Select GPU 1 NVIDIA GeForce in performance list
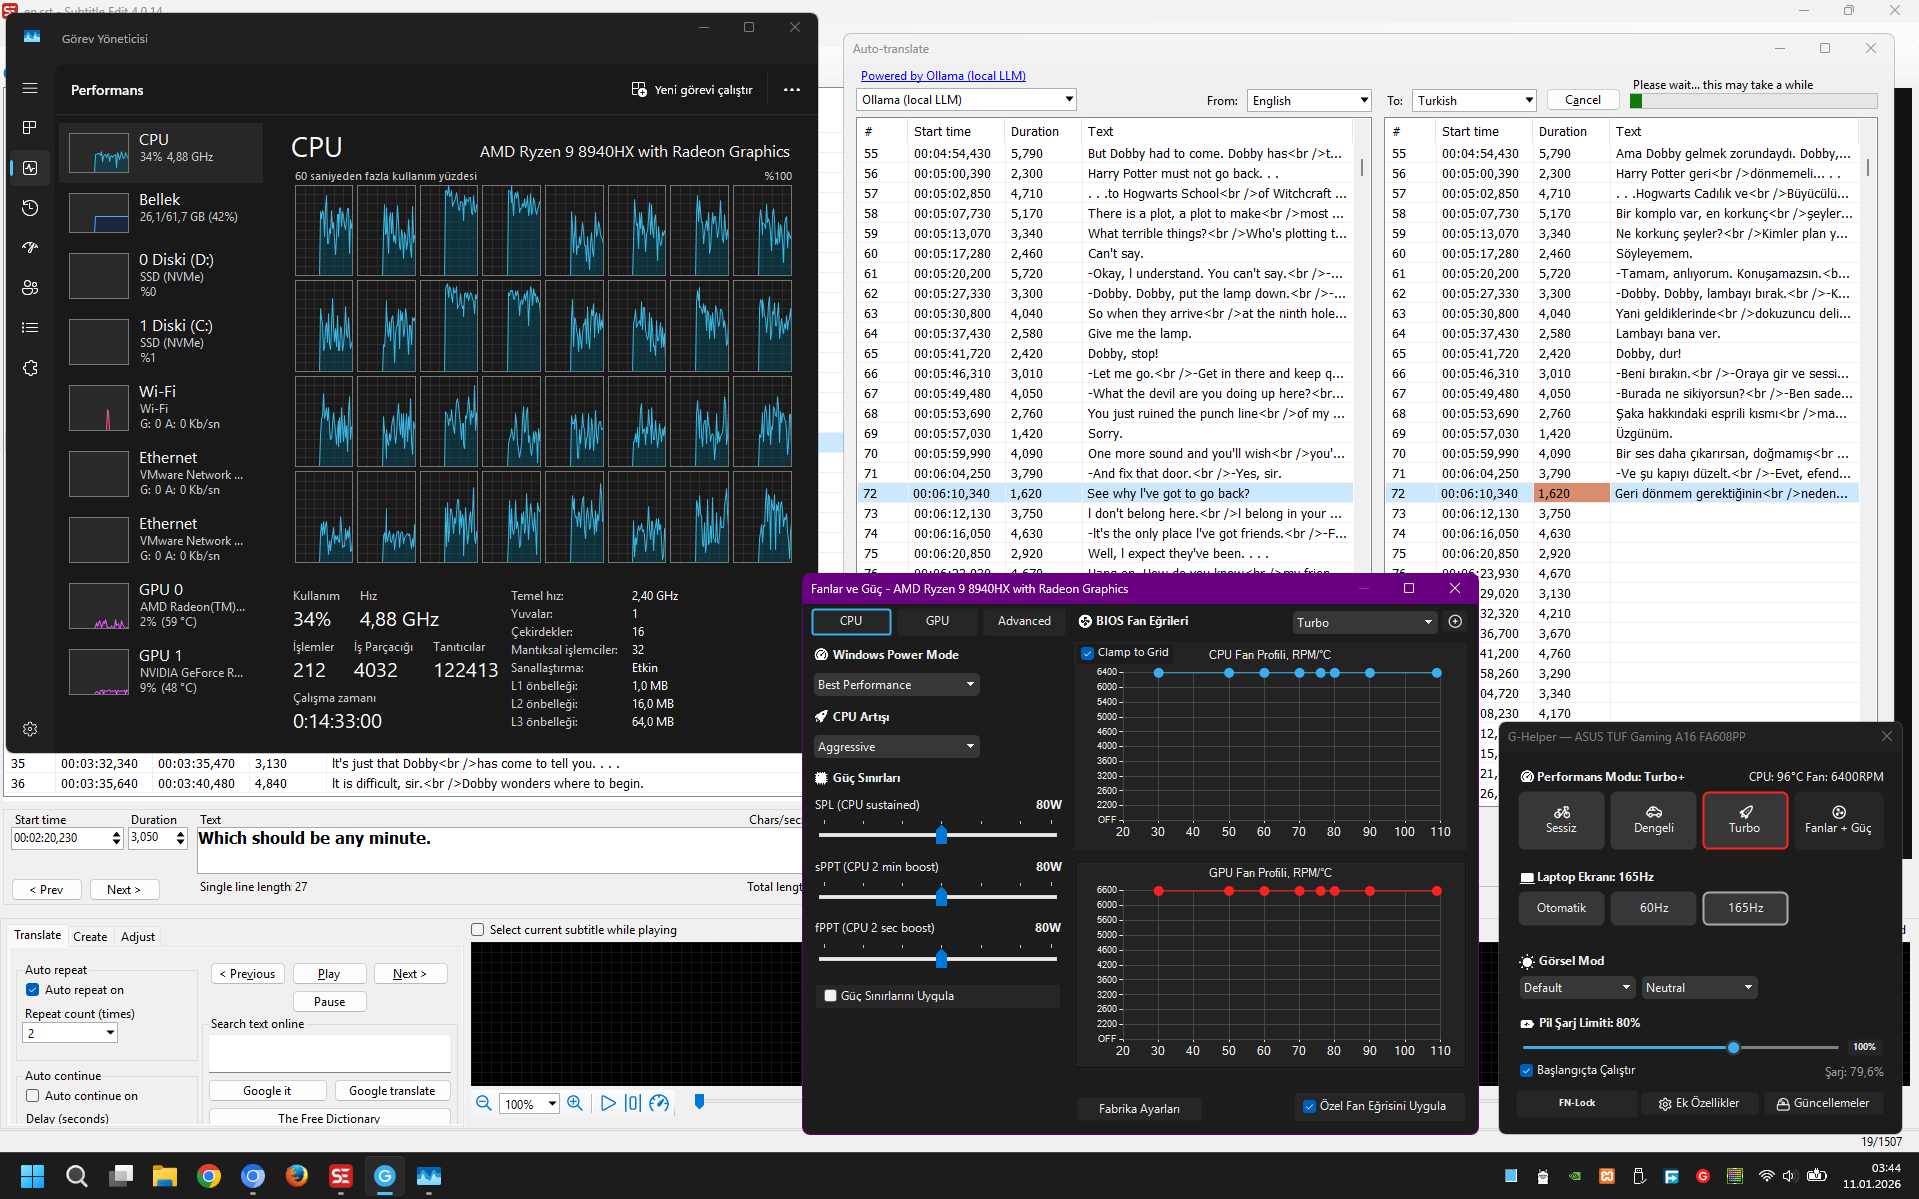 [161, 671]
